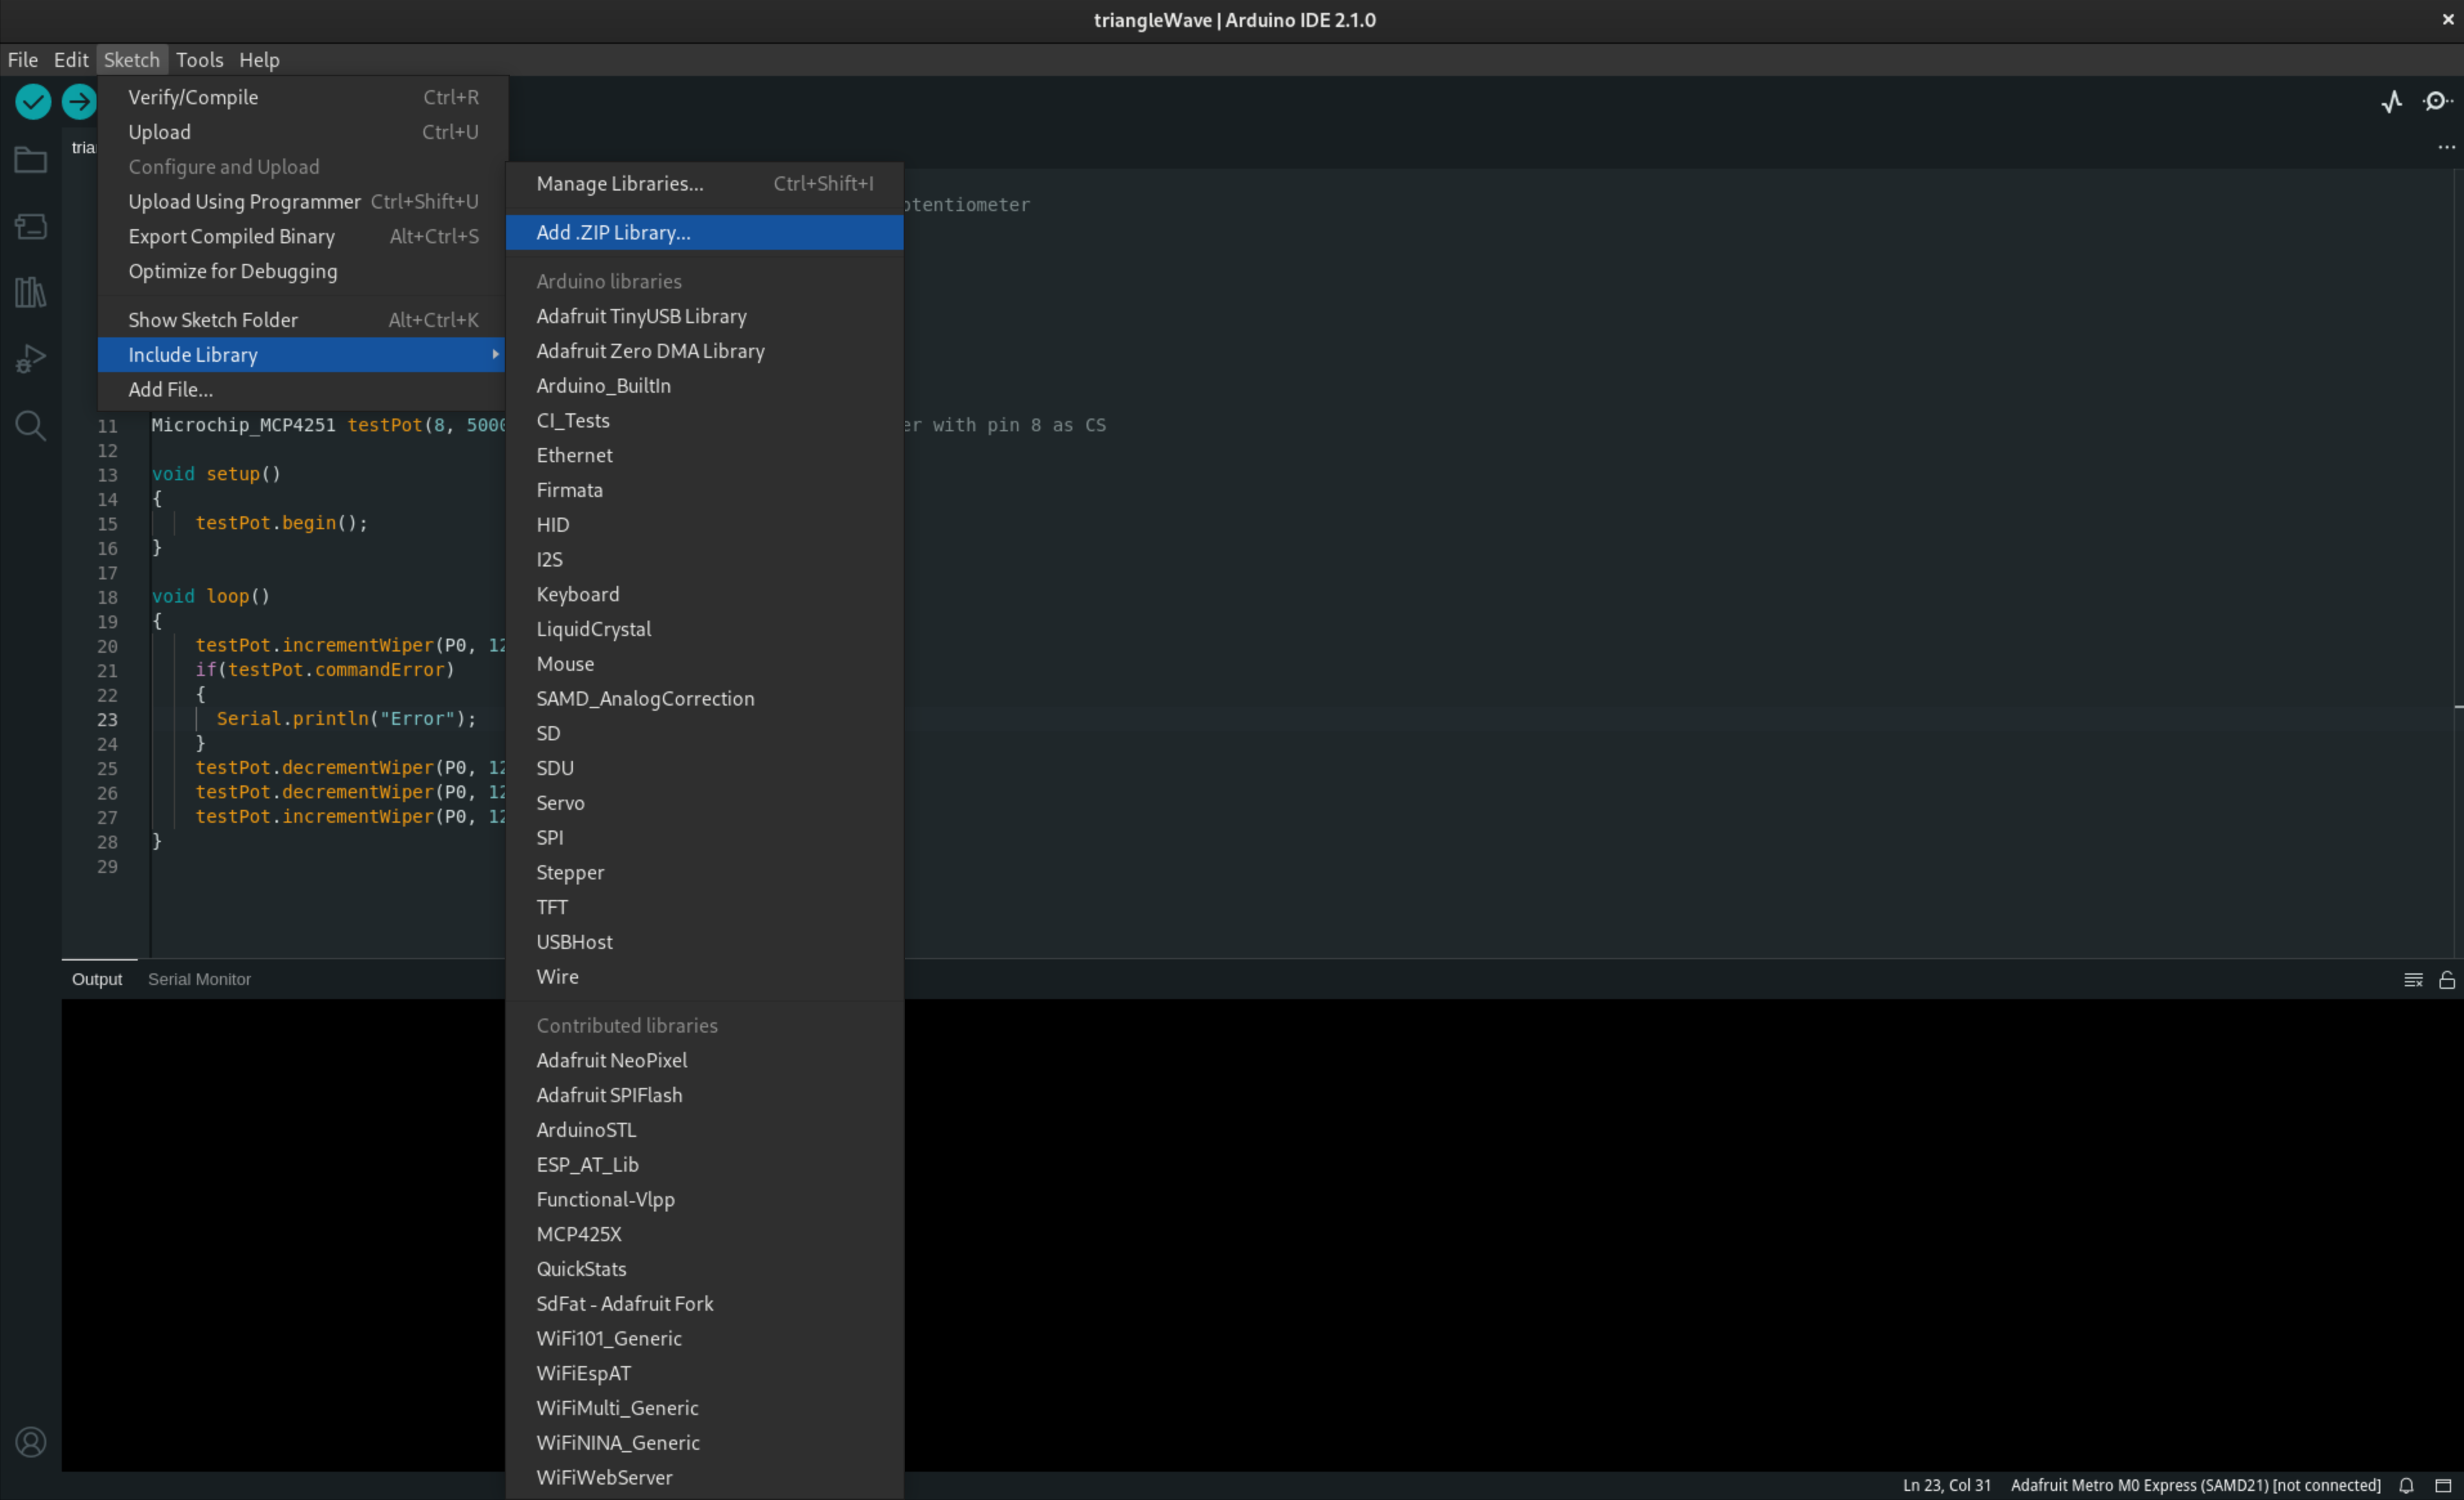The height and width of the screenshot is (1500, 2464).
Task: Select the Servo library entry
Action: click(560, 802)
